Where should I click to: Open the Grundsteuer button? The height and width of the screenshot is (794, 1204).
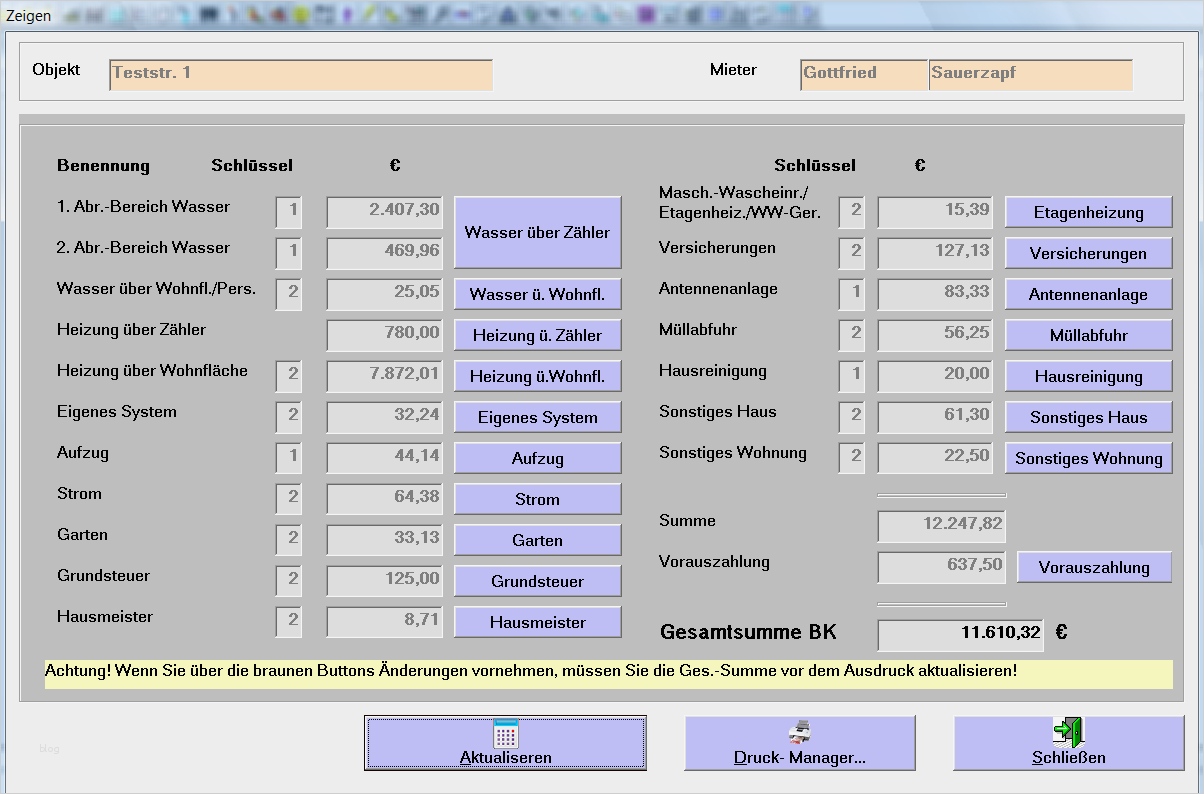pos(537,581)
